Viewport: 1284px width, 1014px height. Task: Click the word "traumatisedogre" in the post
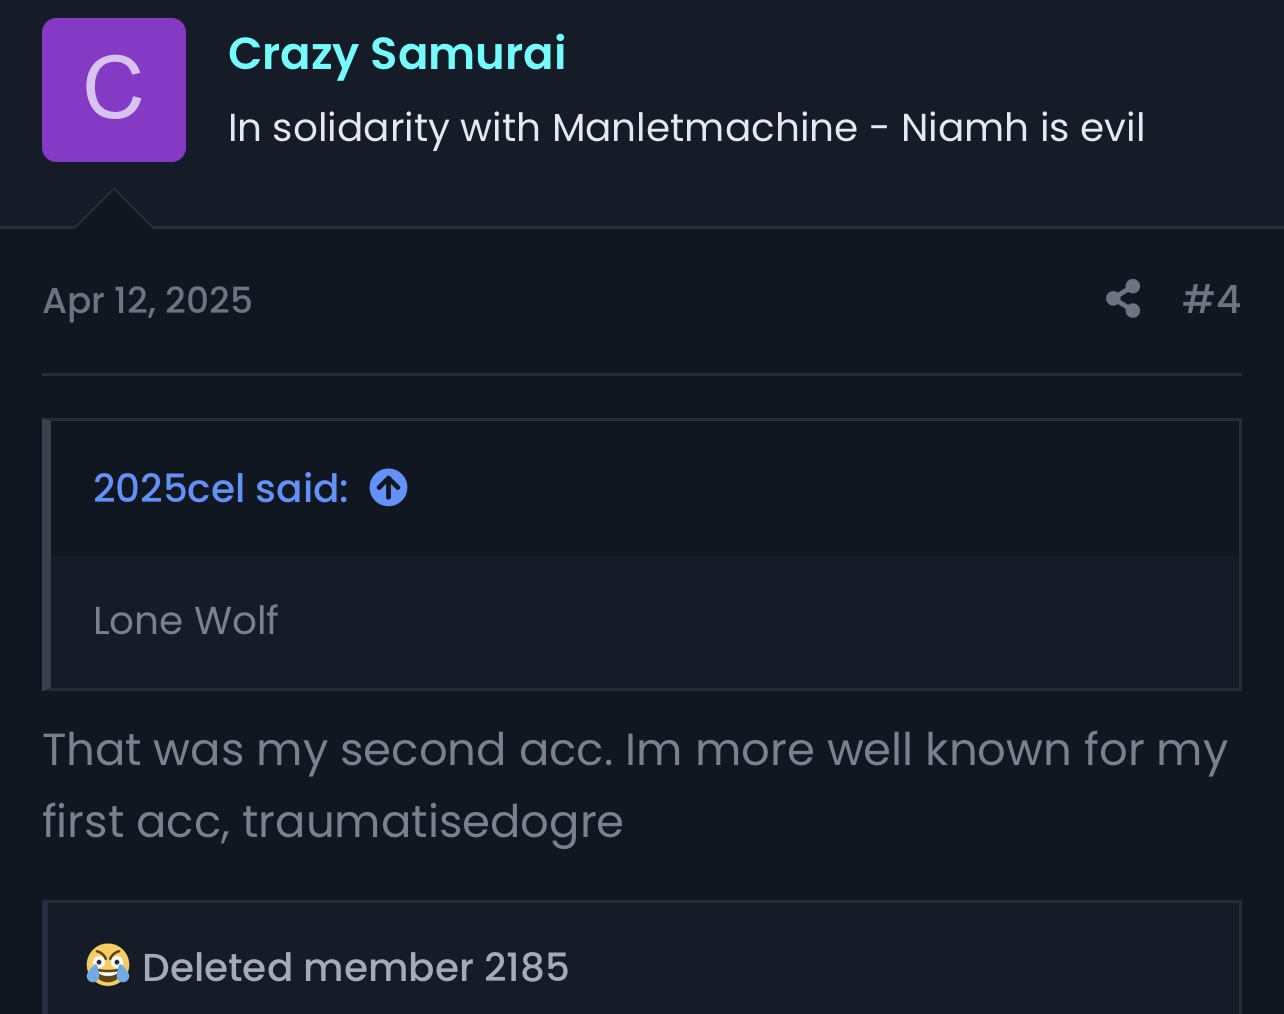coord(432,822)
